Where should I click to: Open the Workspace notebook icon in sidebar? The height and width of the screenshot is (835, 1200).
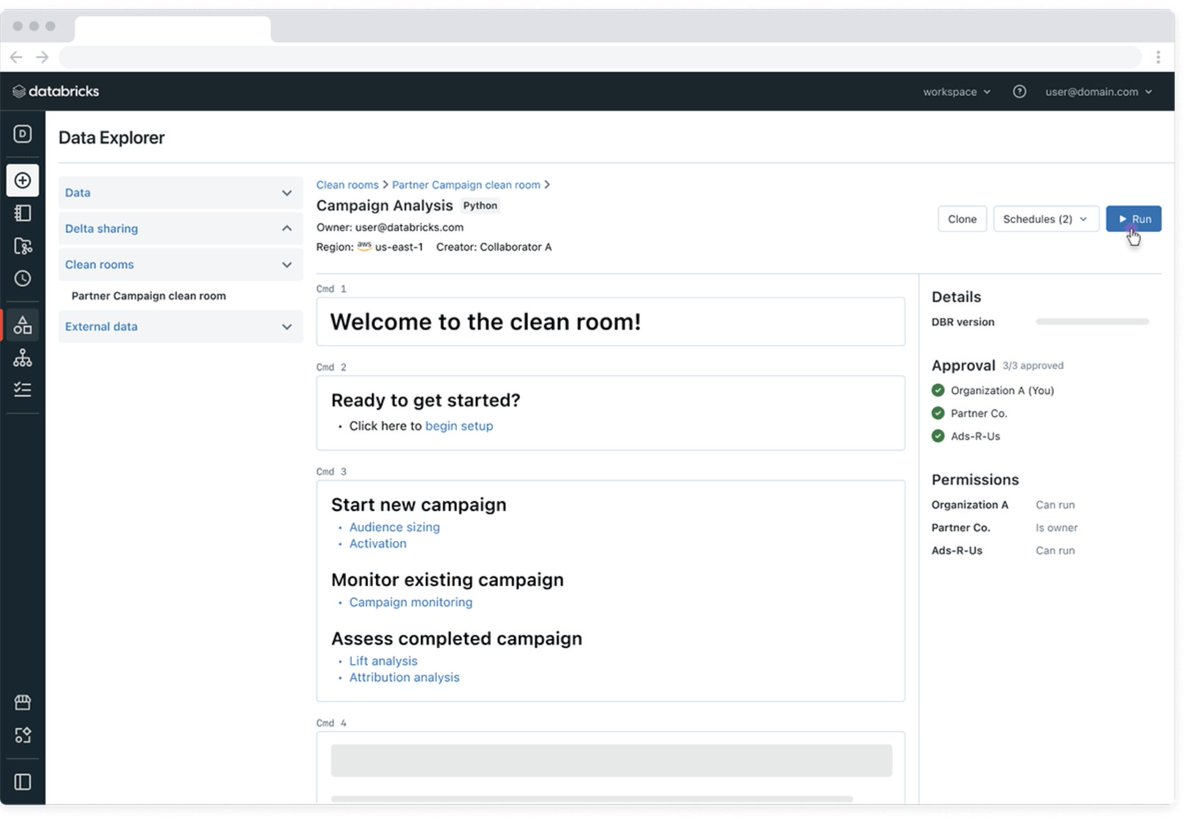pos(22,212)
